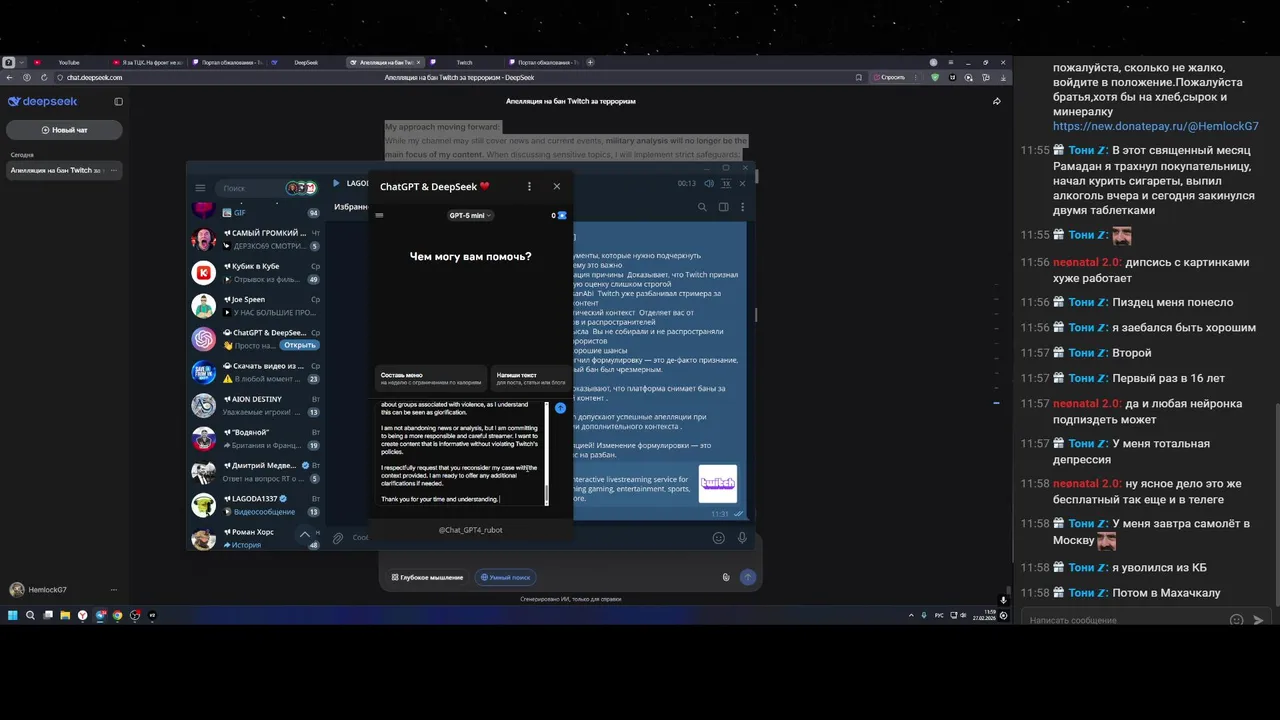The height and width of the screenshot is (720, 1280).
Task: Search within the Telegram chat using the magnifier icon
Action: 702,207
